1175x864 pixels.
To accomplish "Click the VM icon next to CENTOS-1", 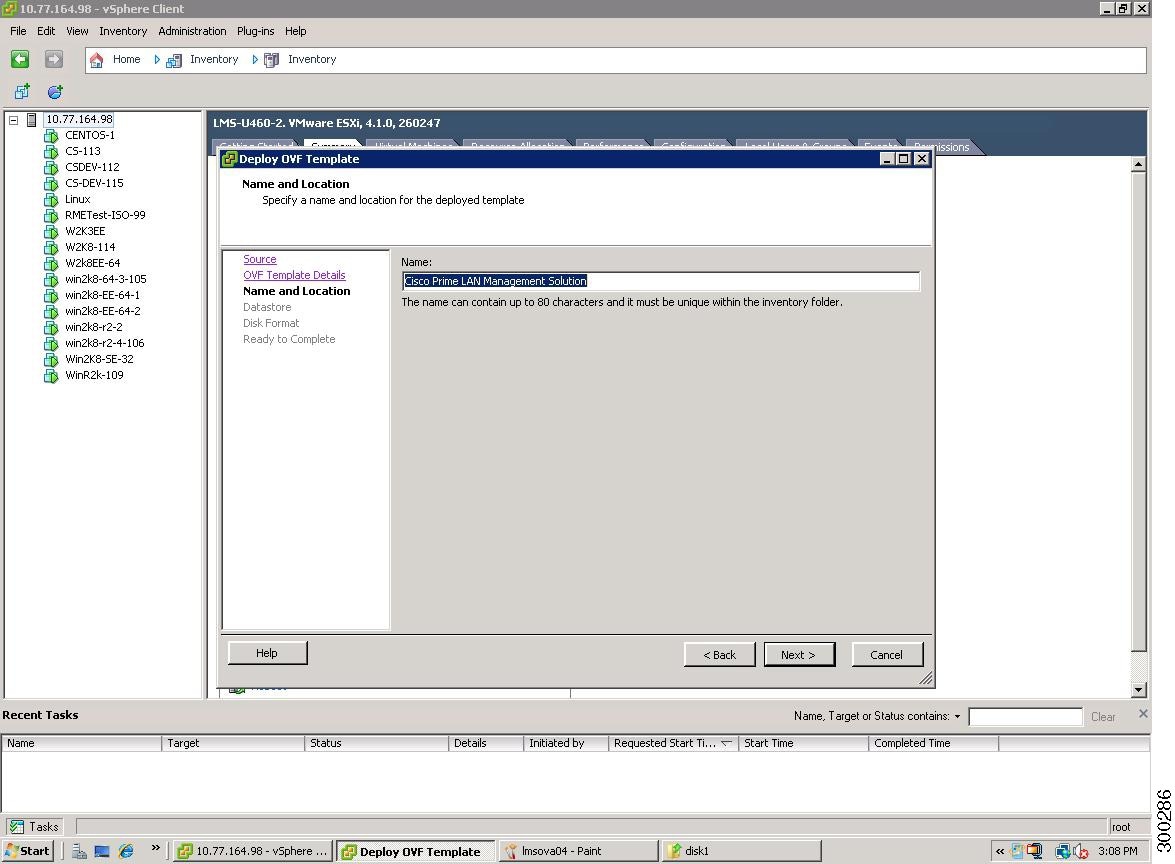I will click(x=51, y=136).
